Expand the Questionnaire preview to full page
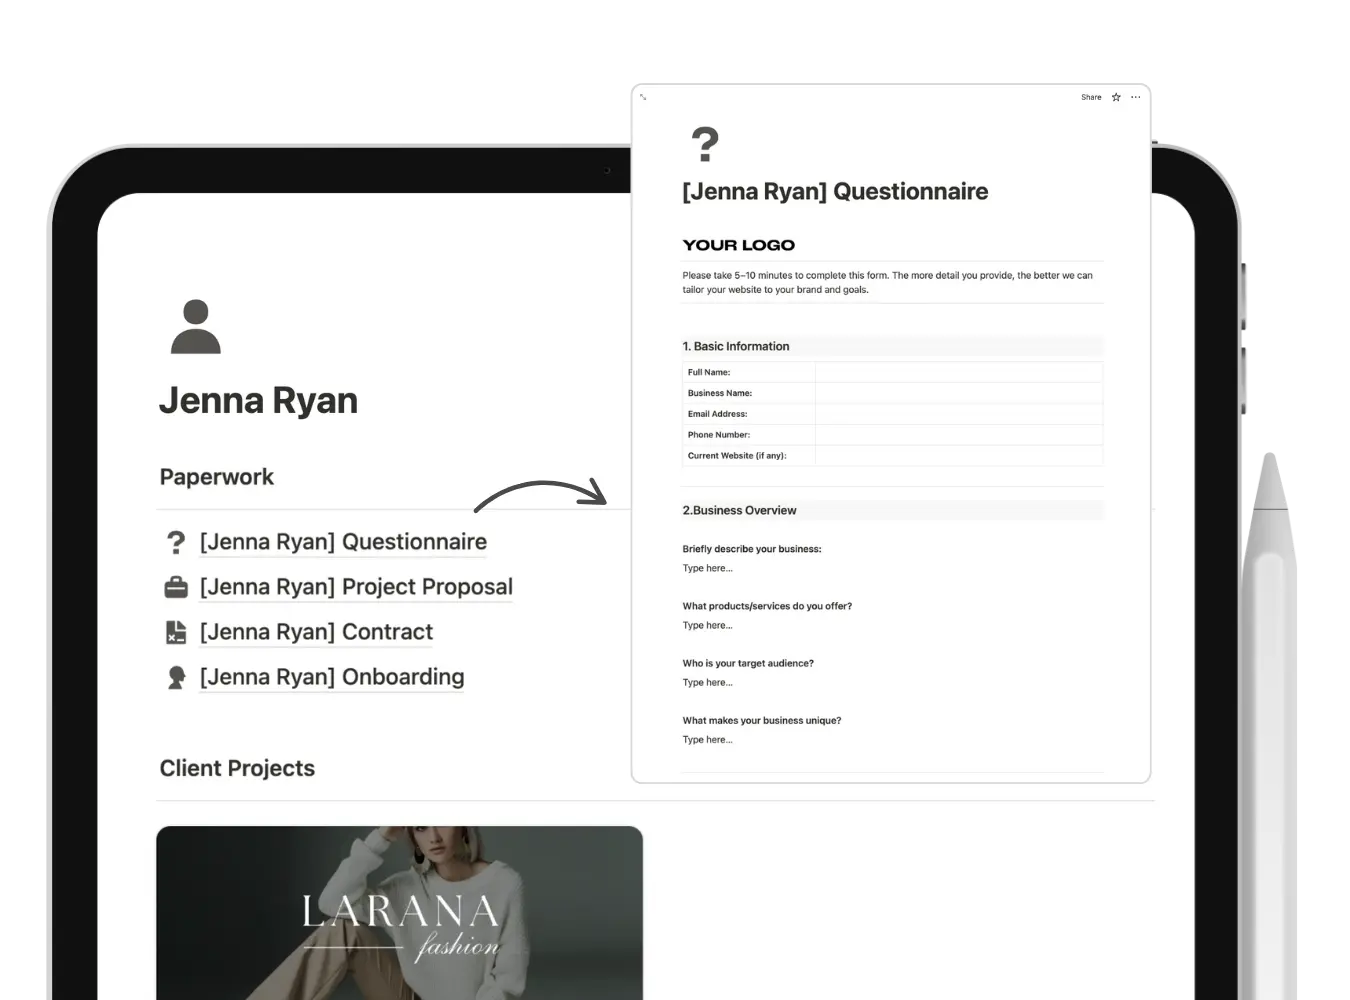 643,97
